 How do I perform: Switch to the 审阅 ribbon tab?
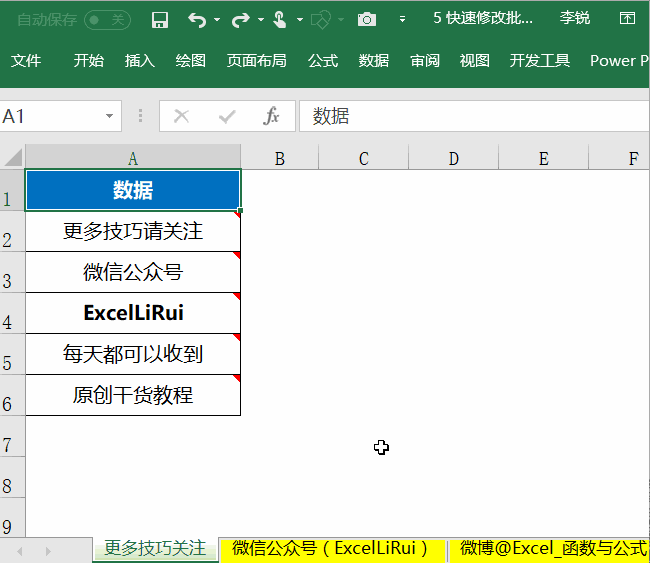coord(425,61)
